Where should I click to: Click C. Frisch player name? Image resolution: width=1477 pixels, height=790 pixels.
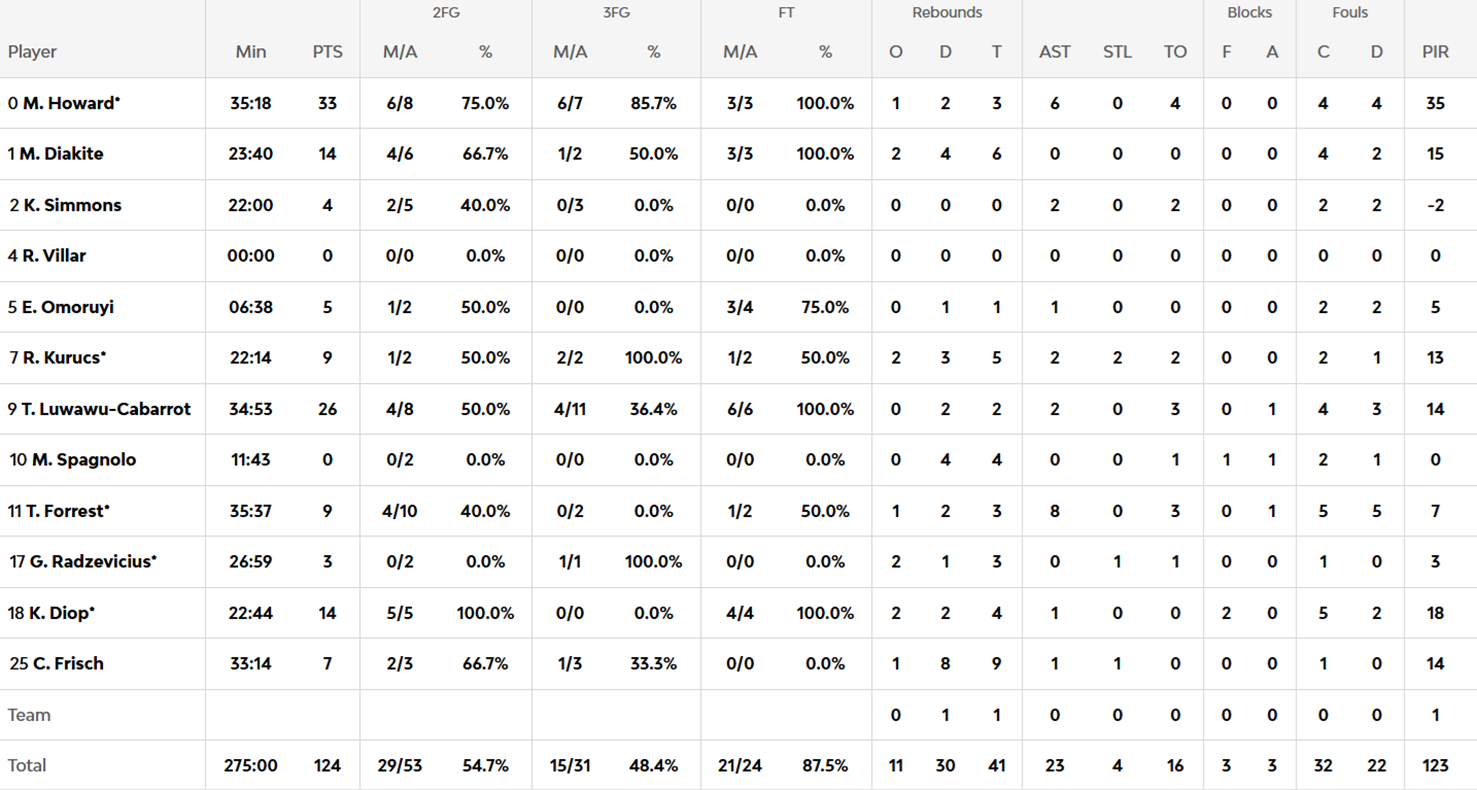coord(67,663)
